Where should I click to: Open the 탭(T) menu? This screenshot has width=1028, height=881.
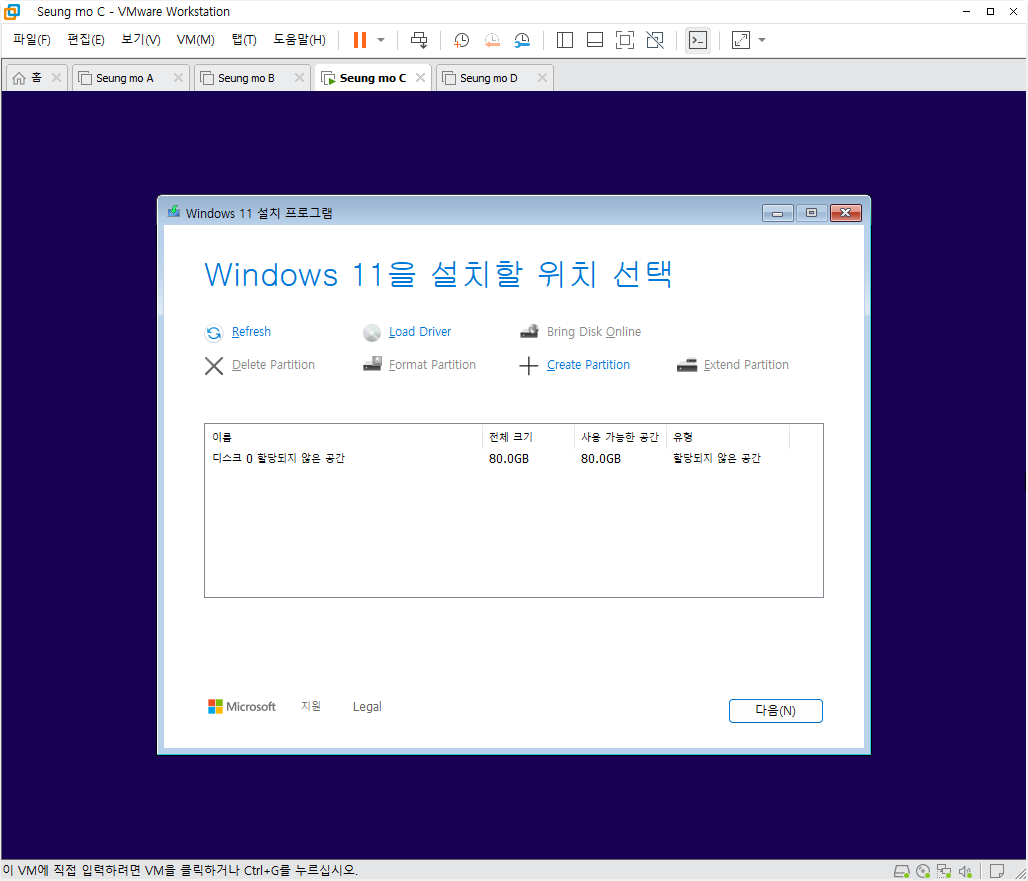pos(244,39)
